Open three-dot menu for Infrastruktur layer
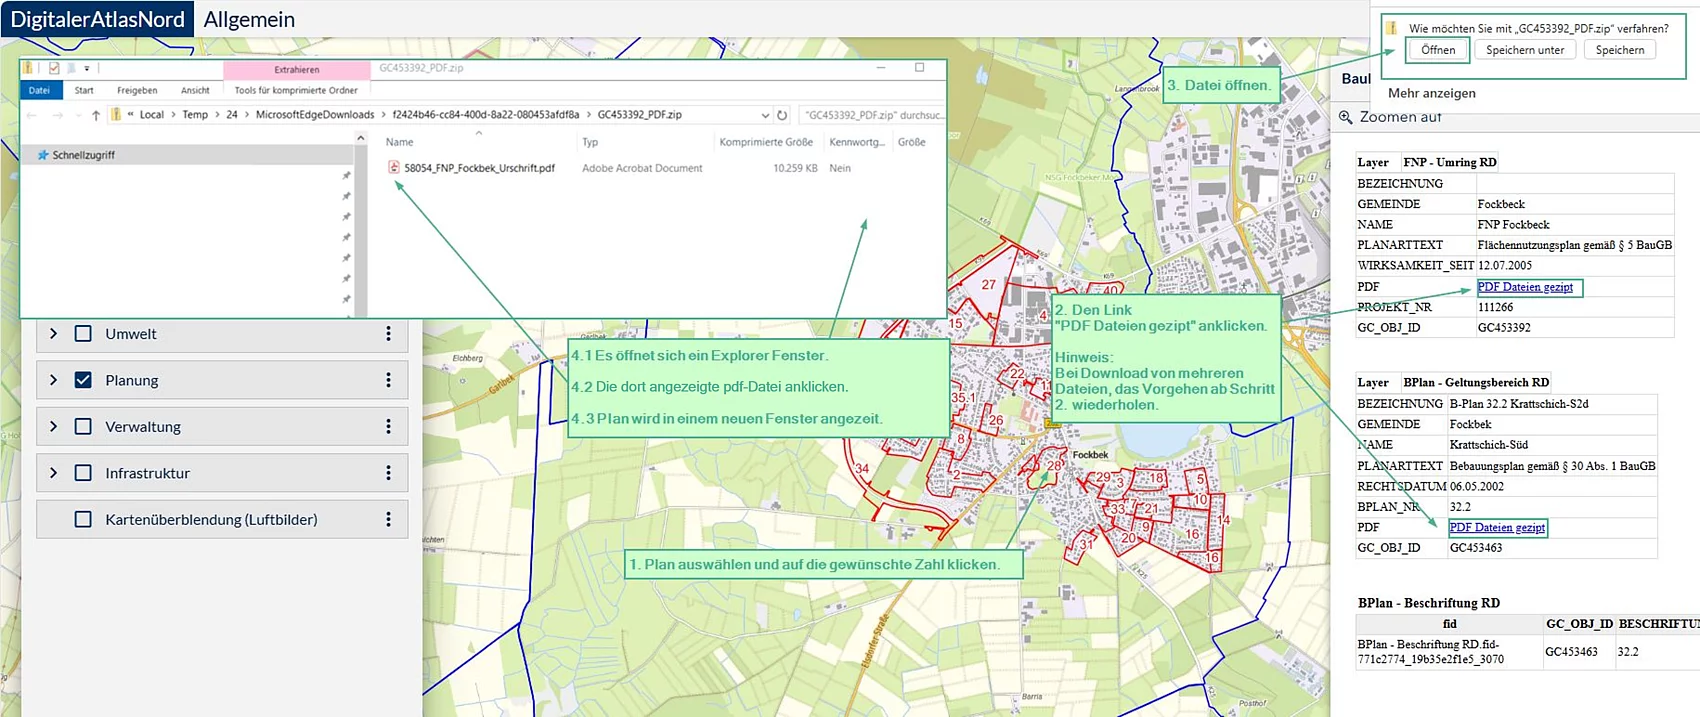This screenshot has width=1700, height=717. coord(389,473)
